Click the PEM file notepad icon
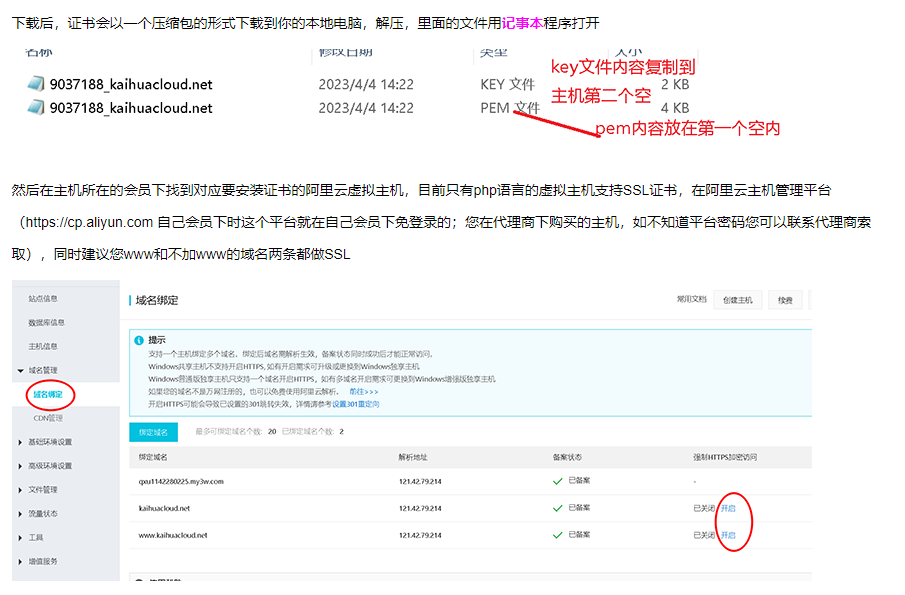This screenshot has height=595, width=905. click(x=37, y=109)
